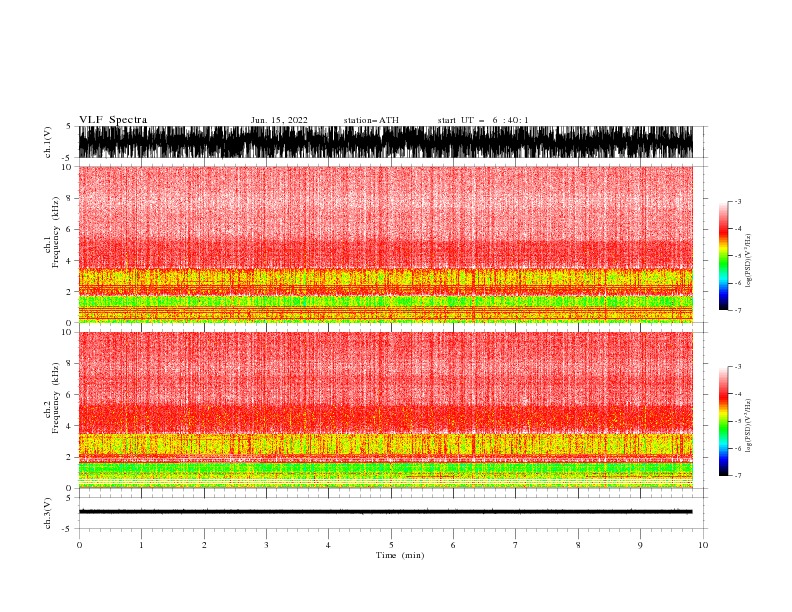
Task: Click the time axis tick label '3'
Action: (x=266, y=545)
